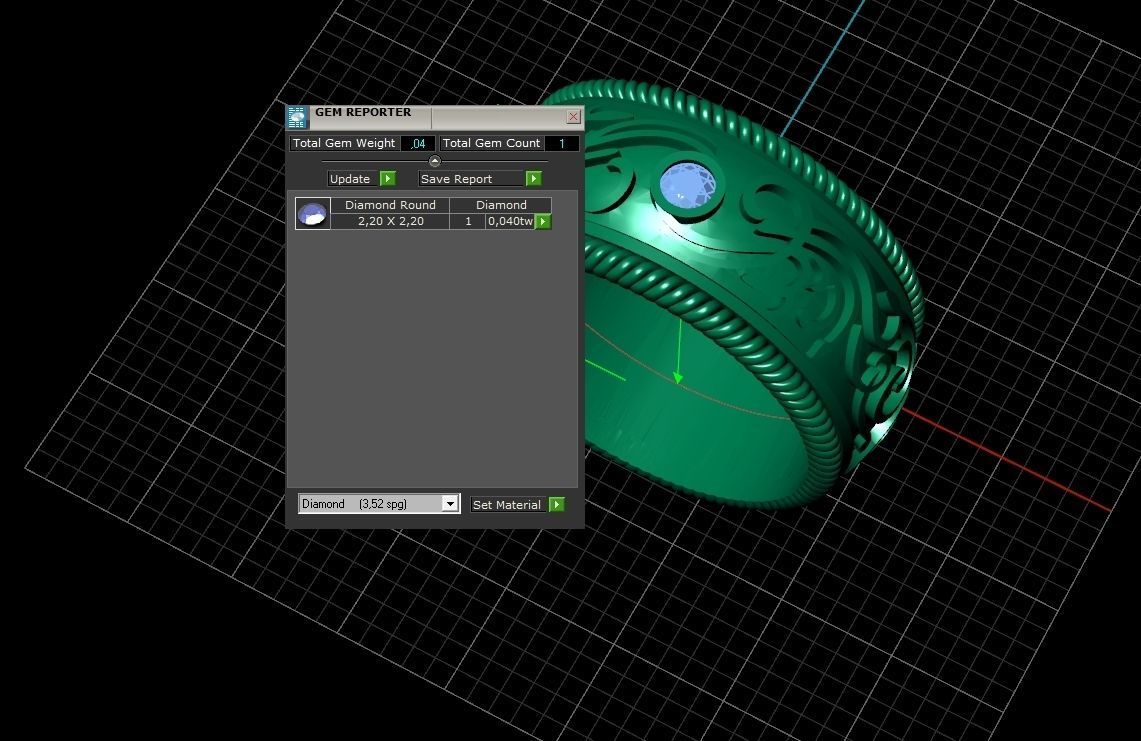The width and height of the screenshot is (1141, 741).
Task: Click the '0,040tw' weight cell
Action: [510, 221]
